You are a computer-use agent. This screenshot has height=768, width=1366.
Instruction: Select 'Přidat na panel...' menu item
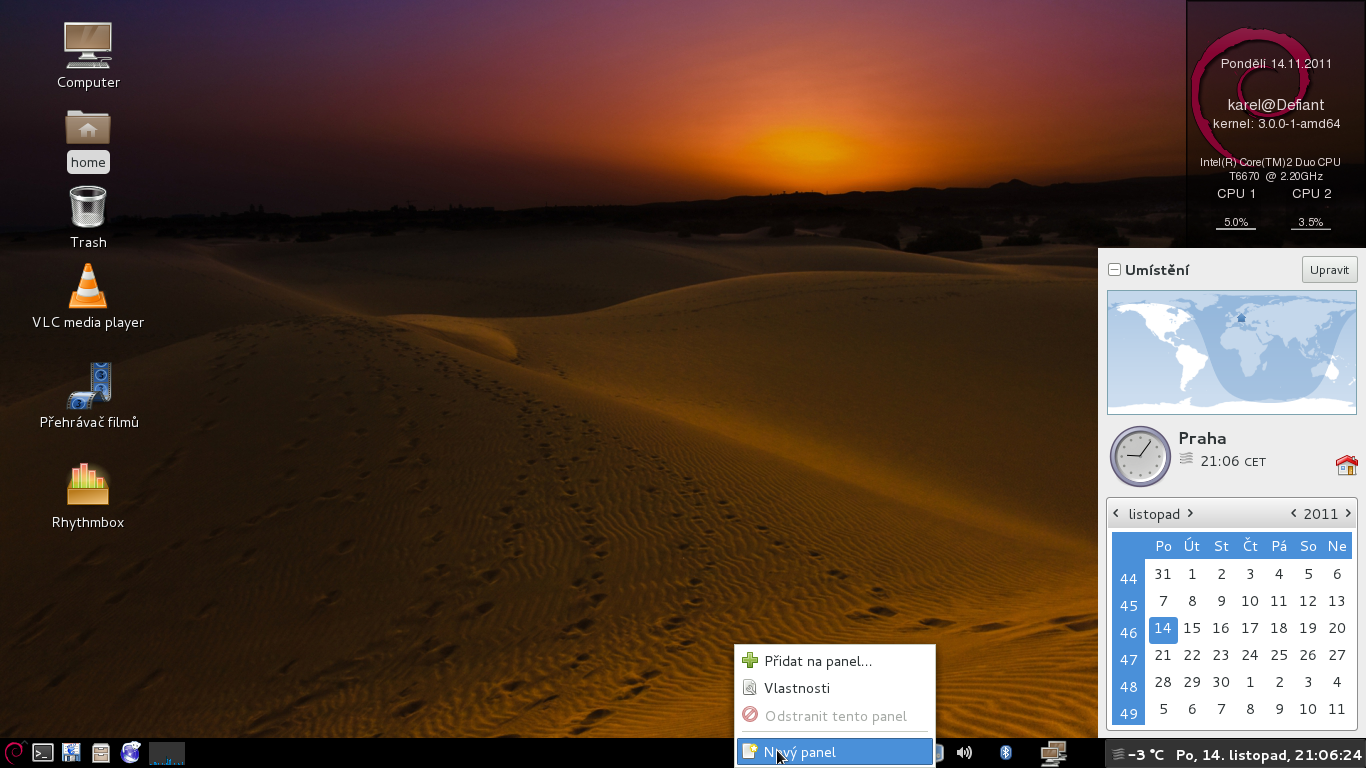click(x=818, y=661)
